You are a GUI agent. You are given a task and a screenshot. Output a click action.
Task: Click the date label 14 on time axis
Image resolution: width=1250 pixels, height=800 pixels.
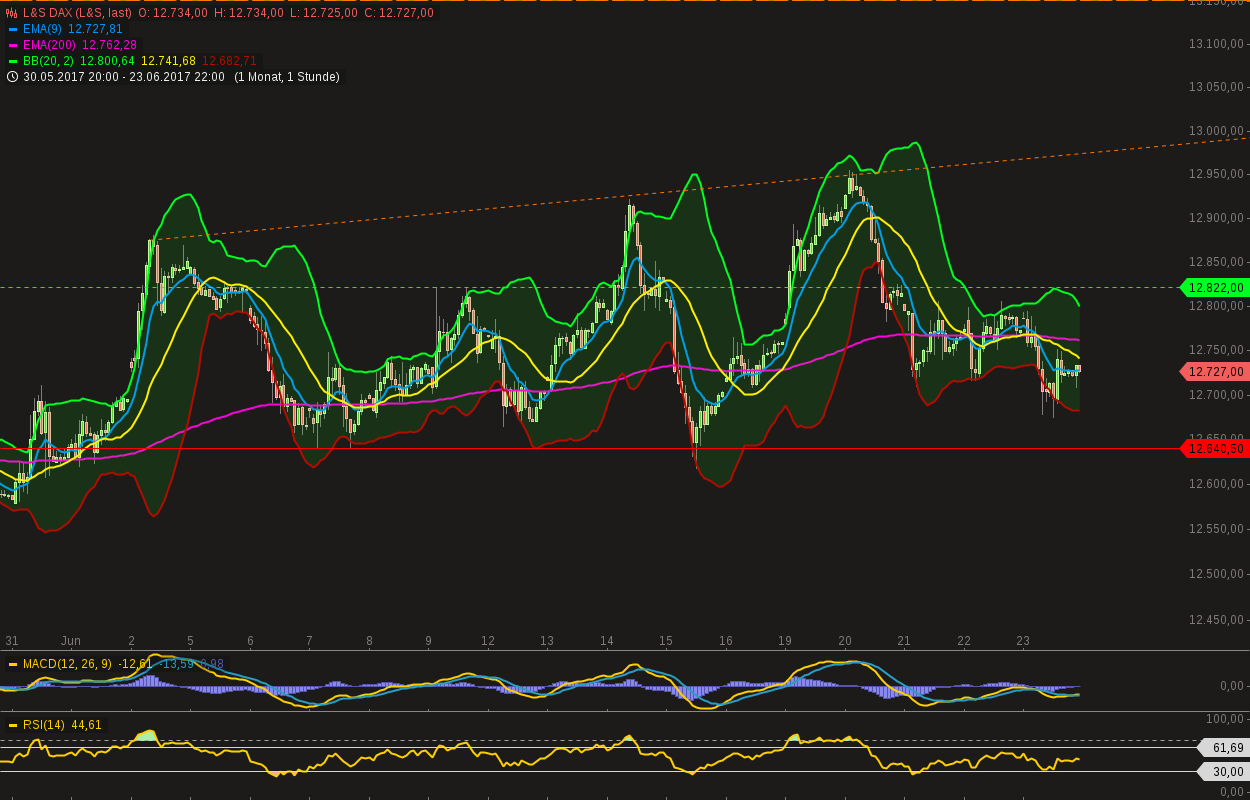click(606, 641)
